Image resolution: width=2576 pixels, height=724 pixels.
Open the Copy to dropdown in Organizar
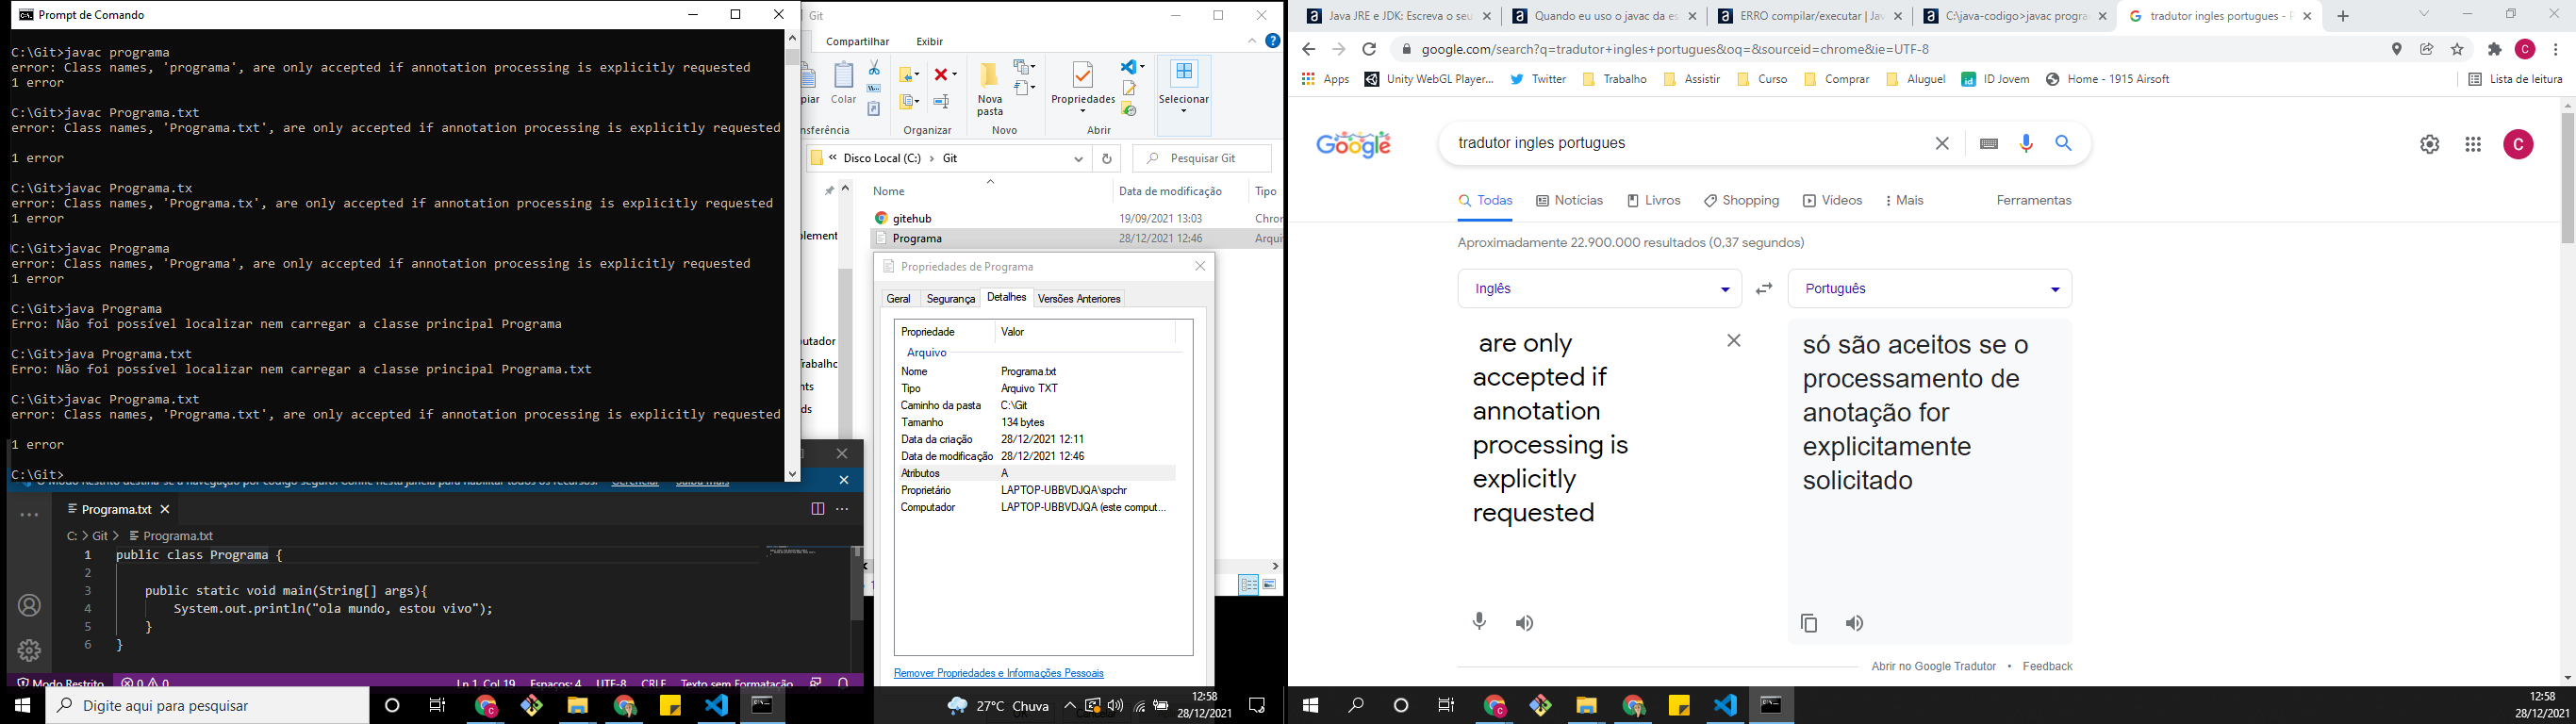coord(909,101)
